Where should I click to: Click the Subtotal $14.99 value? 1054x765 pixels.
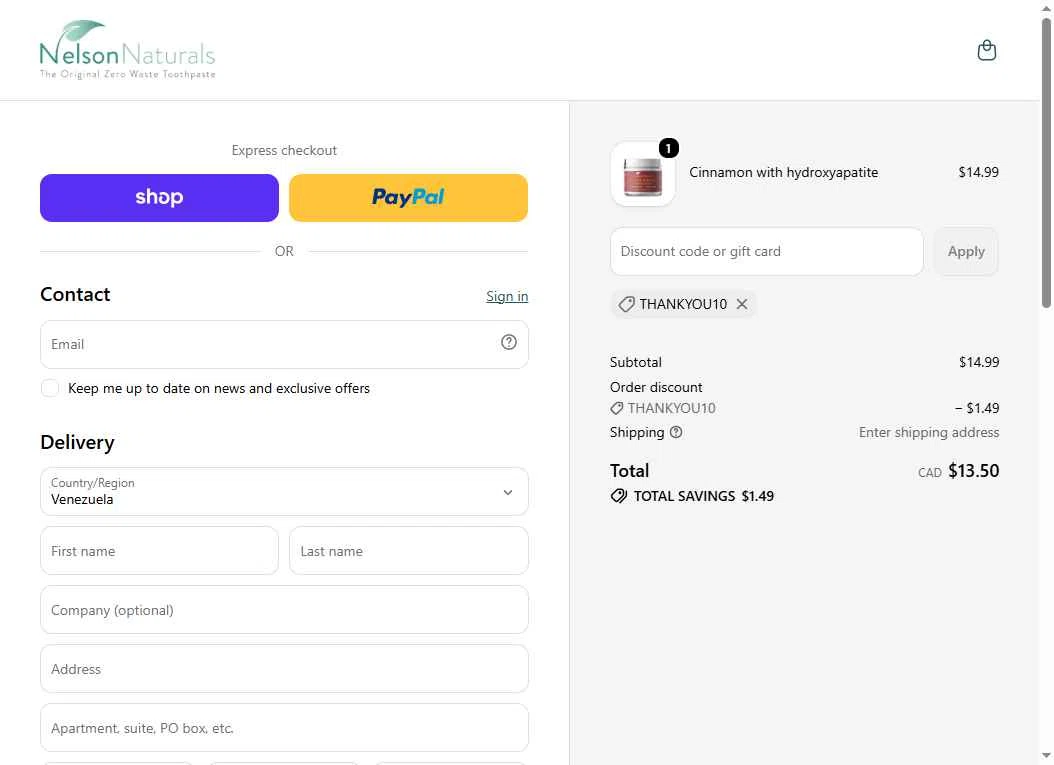(979, 362)
